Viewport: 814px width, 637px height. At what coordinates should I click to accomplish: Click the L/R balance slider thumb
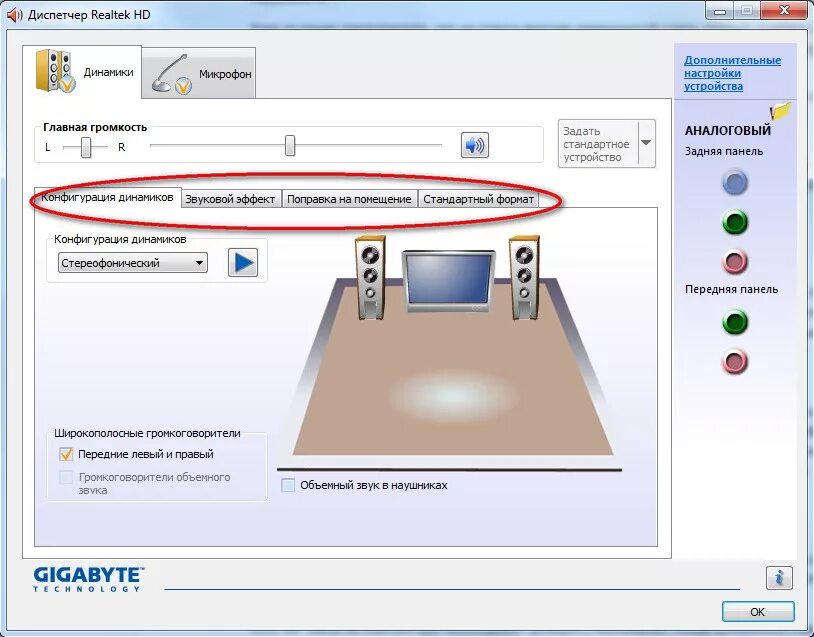(86, 147)
